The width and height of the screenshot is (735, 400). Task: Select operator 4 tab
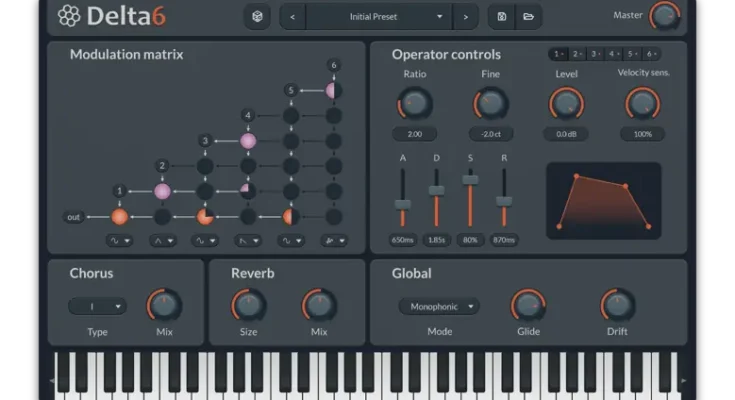(x=614, y=54)
